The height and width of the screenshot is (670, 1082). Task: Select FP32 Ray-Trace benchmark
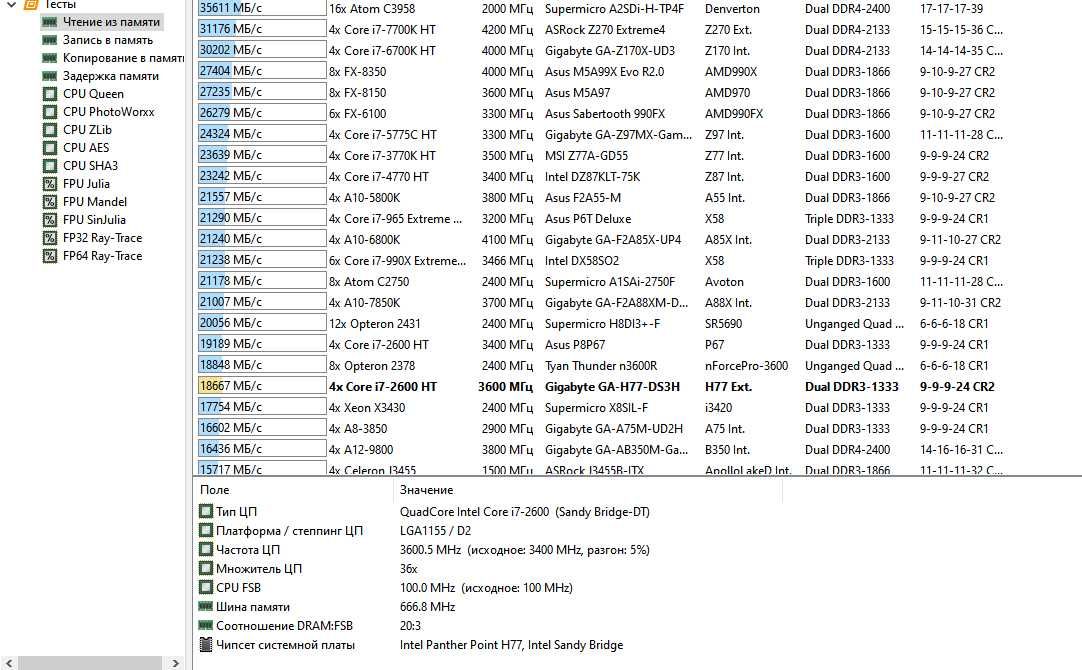click(x=102, y=237)
